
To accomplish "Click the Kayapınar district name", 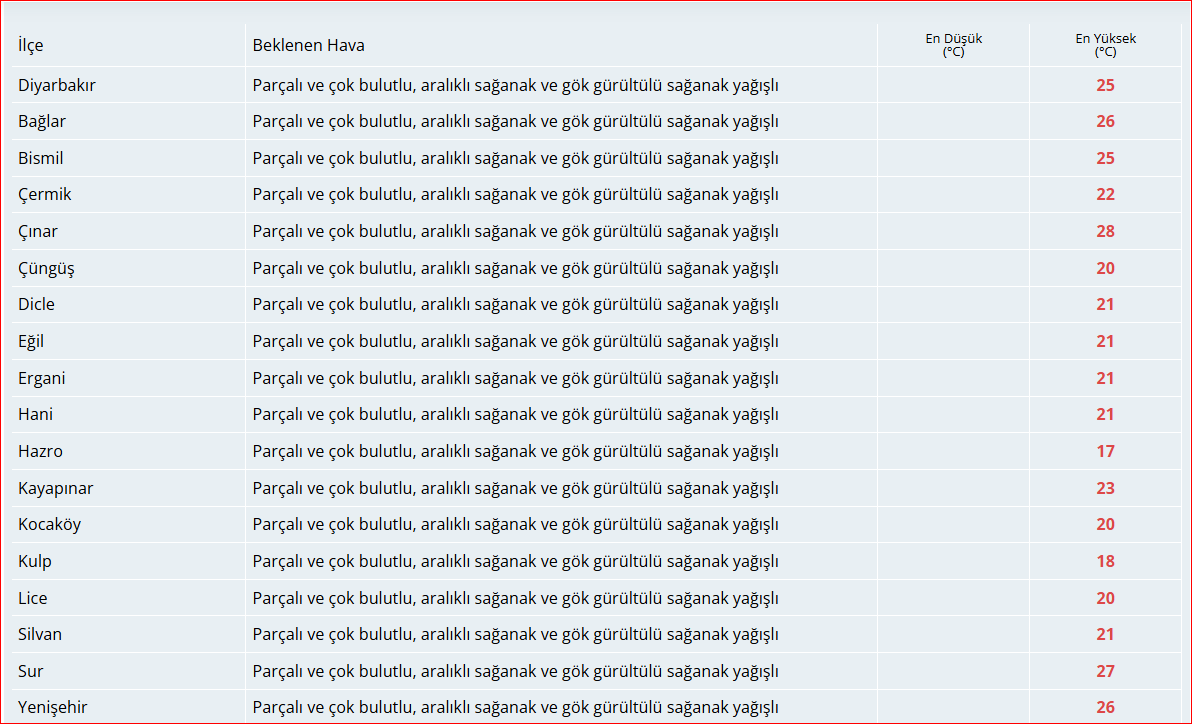I will pos(56,488).
